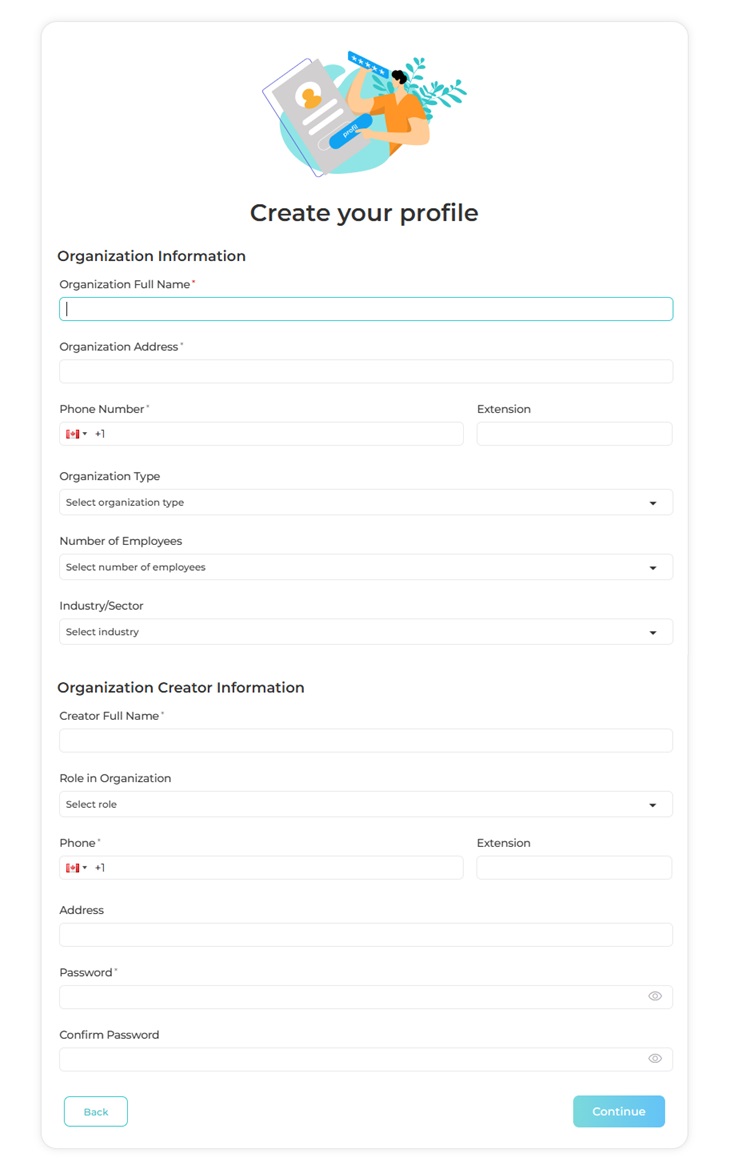Open the country flag selector for Phone Number
Viewport: 729px width, 1172px height.
pos(76,433)
